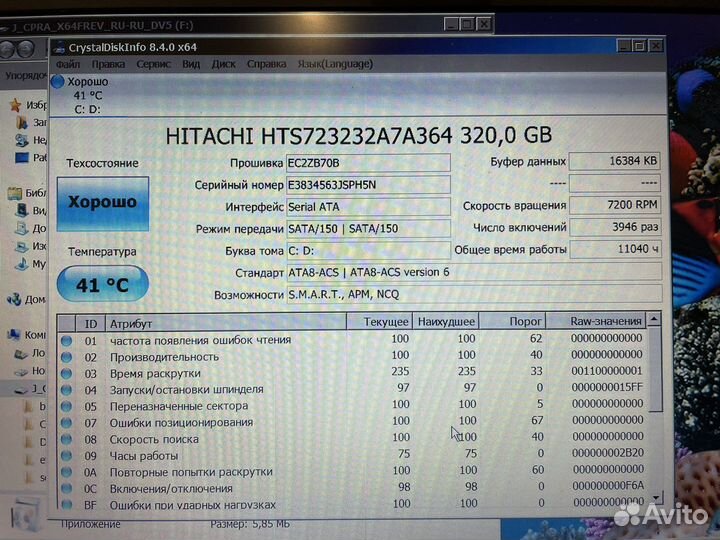Click the Стандарт ATA8-ACS field

[474, 272]
